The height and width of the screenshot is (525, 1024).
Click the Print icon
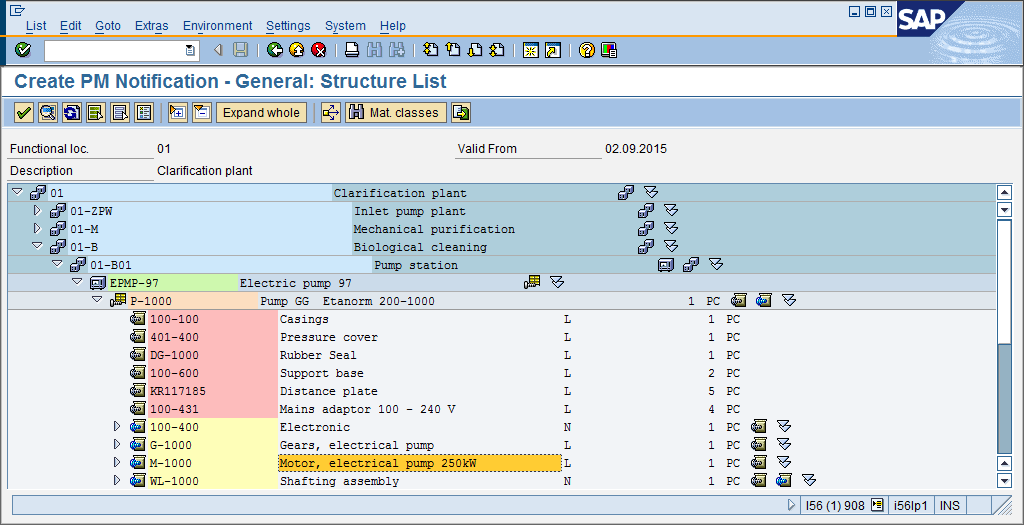click(352, 50)
